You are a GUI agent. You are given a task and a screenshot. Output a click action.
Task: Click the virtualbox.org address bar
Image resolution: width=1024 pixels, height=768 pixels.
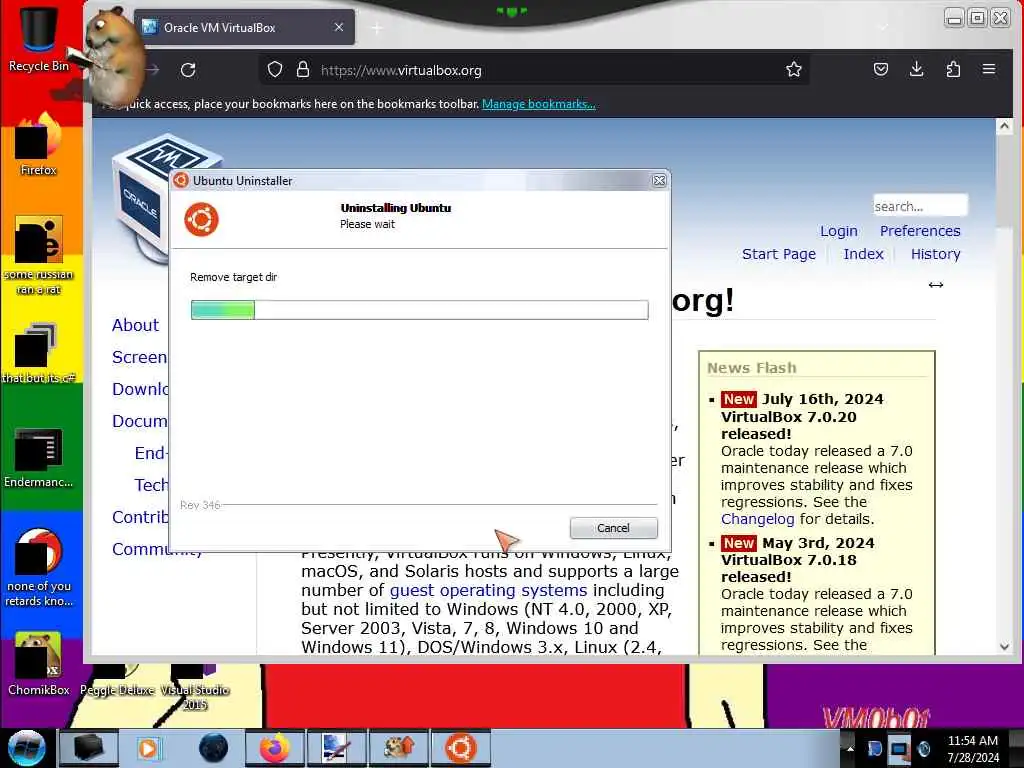[x=536, y=70]
